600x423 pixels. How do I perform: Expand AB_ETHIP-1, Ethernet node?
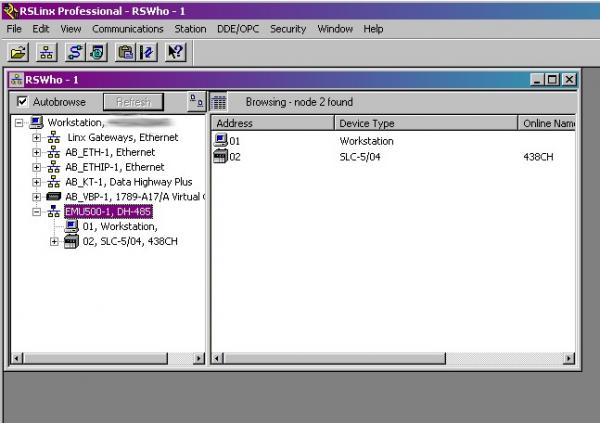click(x=36, y=167)
